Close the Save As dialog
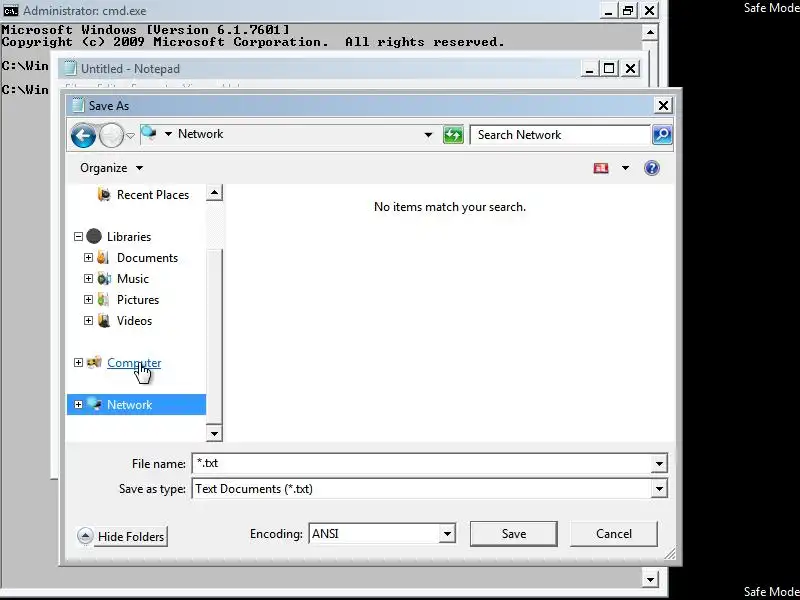The image size is (800, 600). 663,106
